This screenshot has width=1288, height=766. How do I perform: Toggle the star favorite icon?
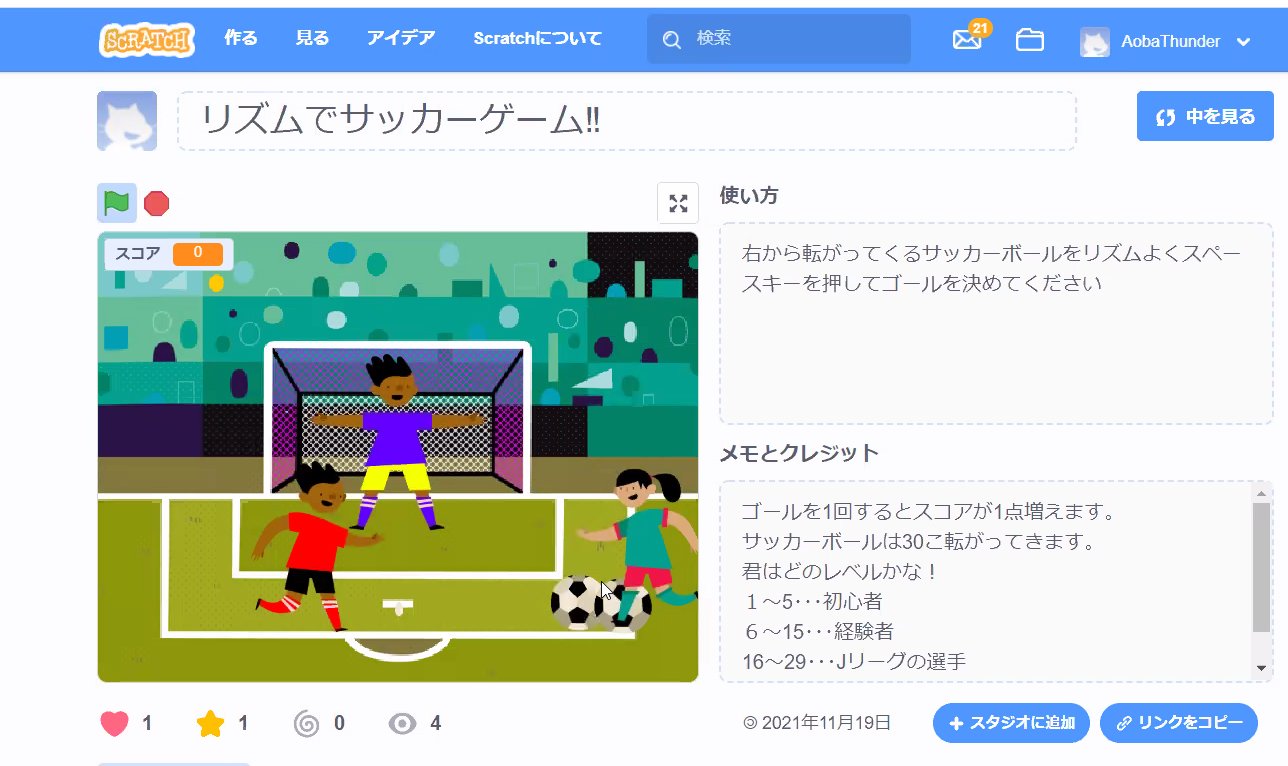[x=211, y=723]
